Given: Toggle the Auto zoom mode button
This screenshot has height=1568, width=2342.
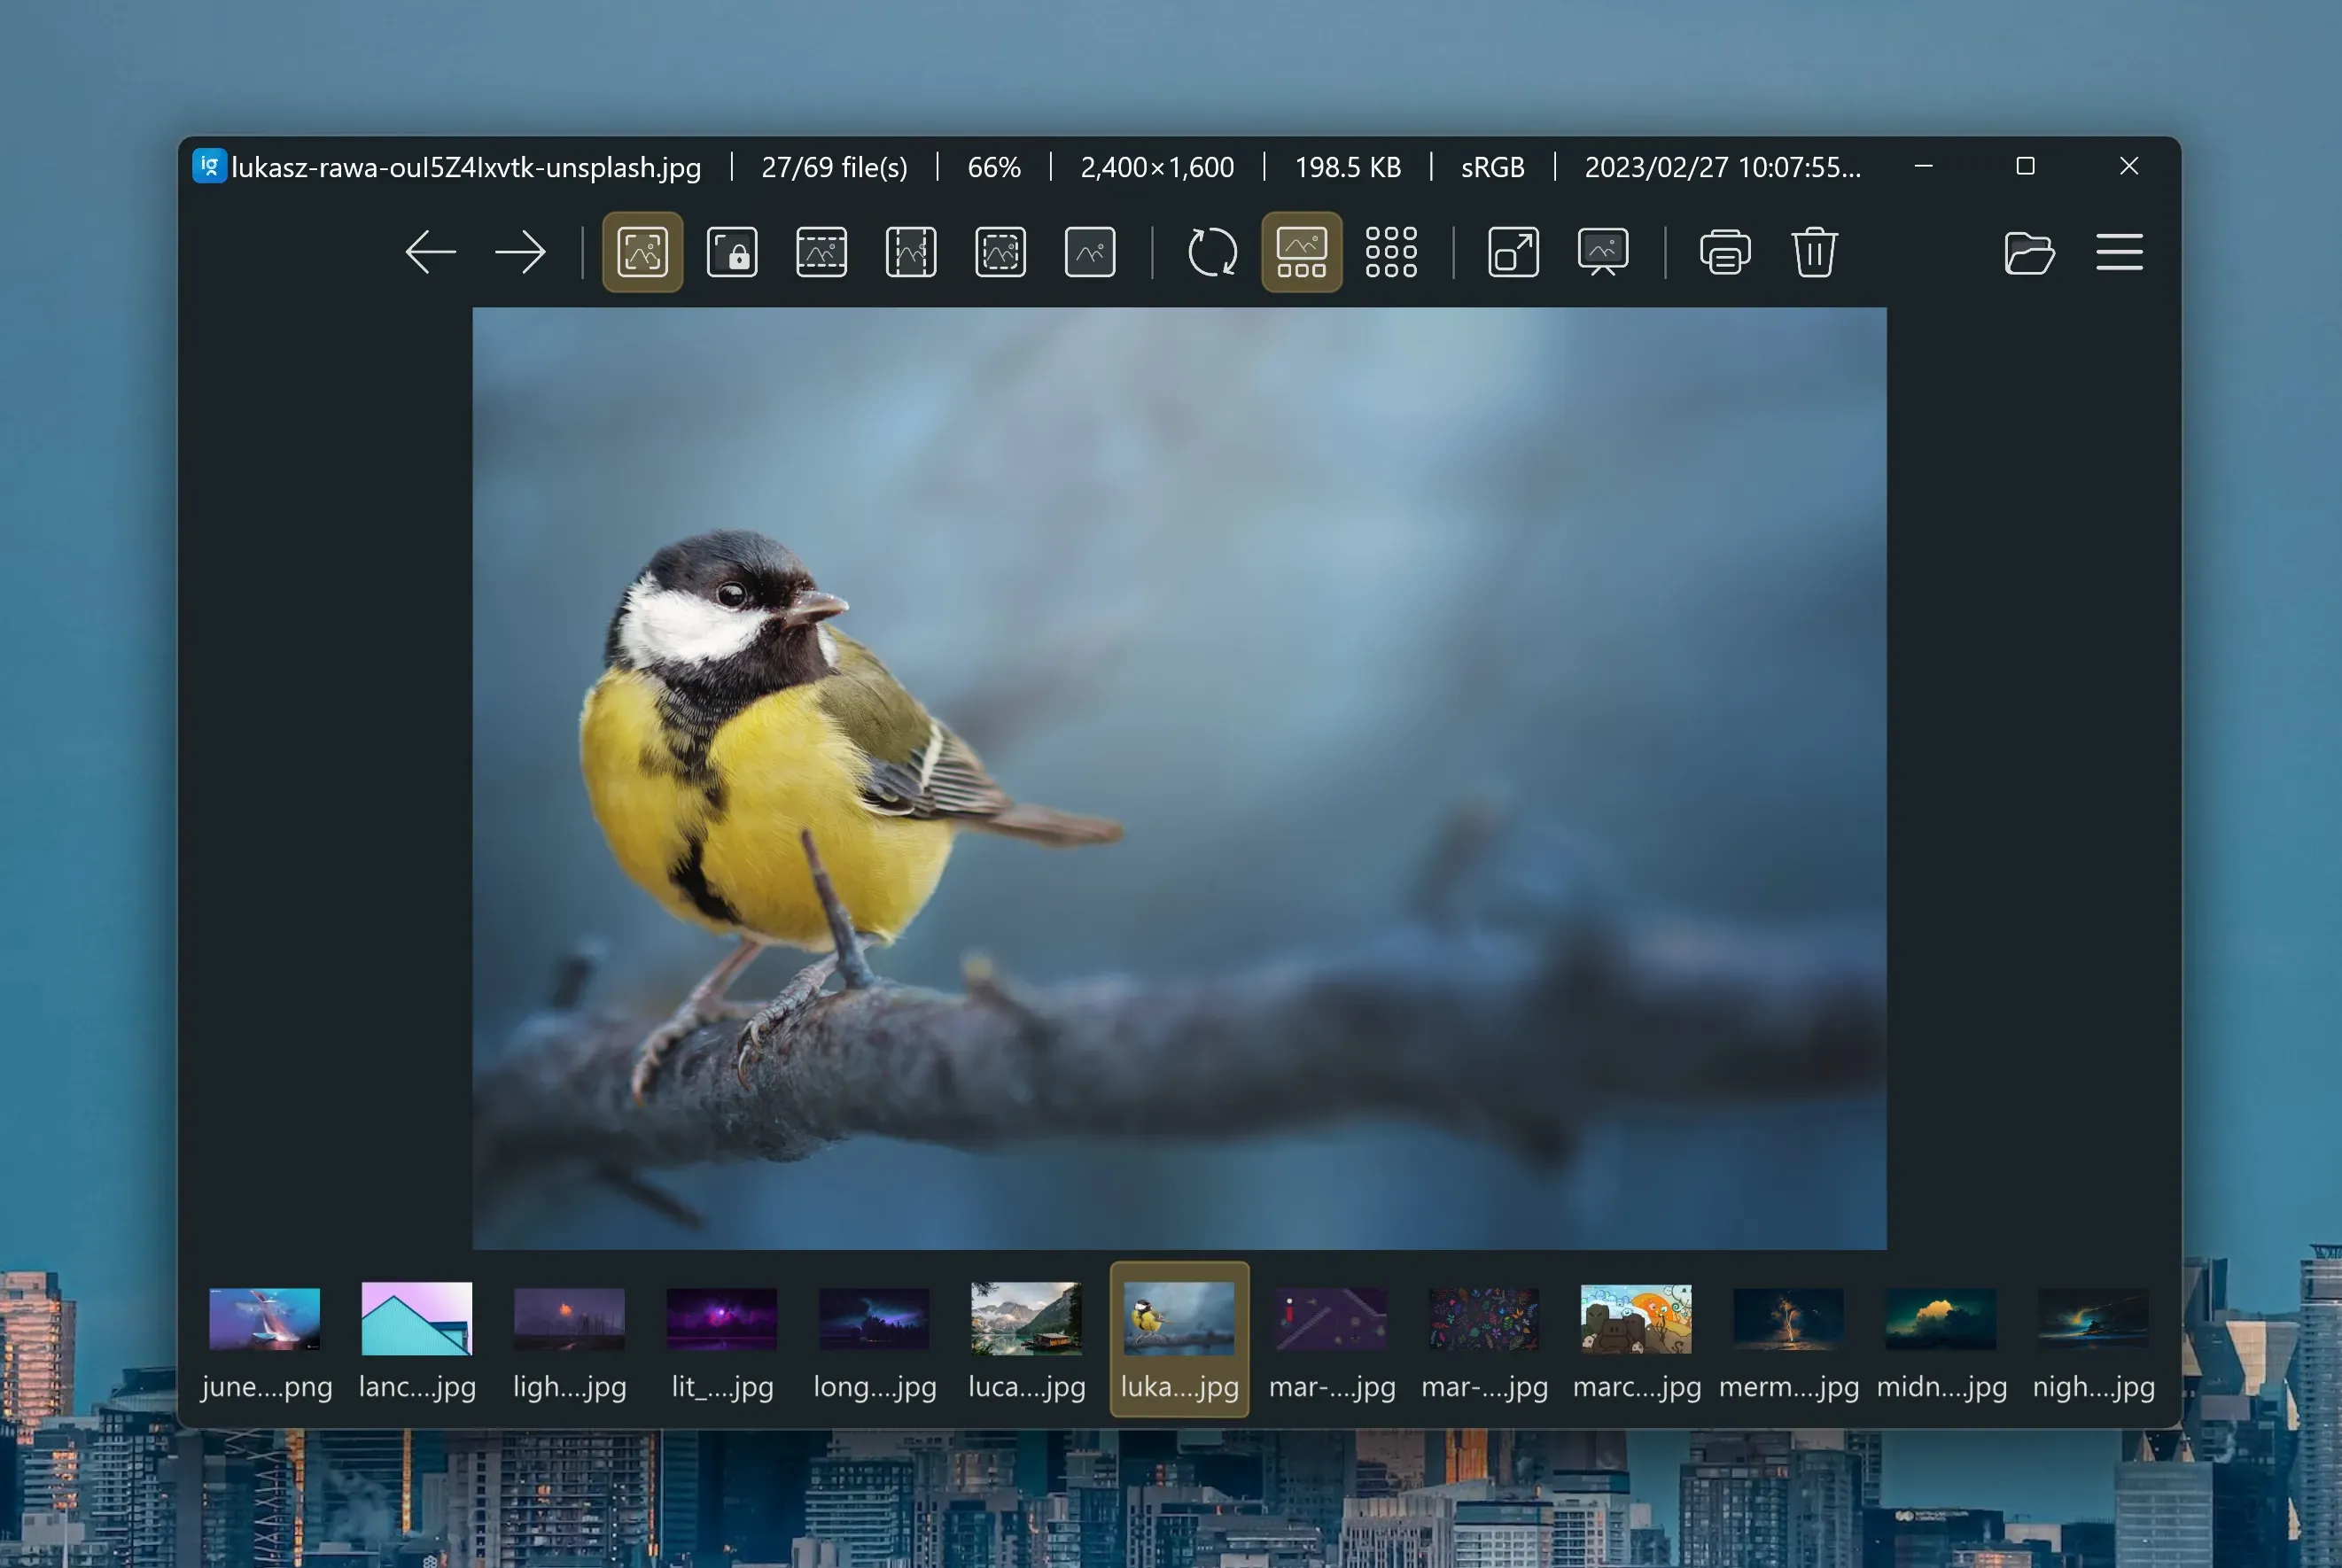Looking at the screenshot, I should [642, 252].
